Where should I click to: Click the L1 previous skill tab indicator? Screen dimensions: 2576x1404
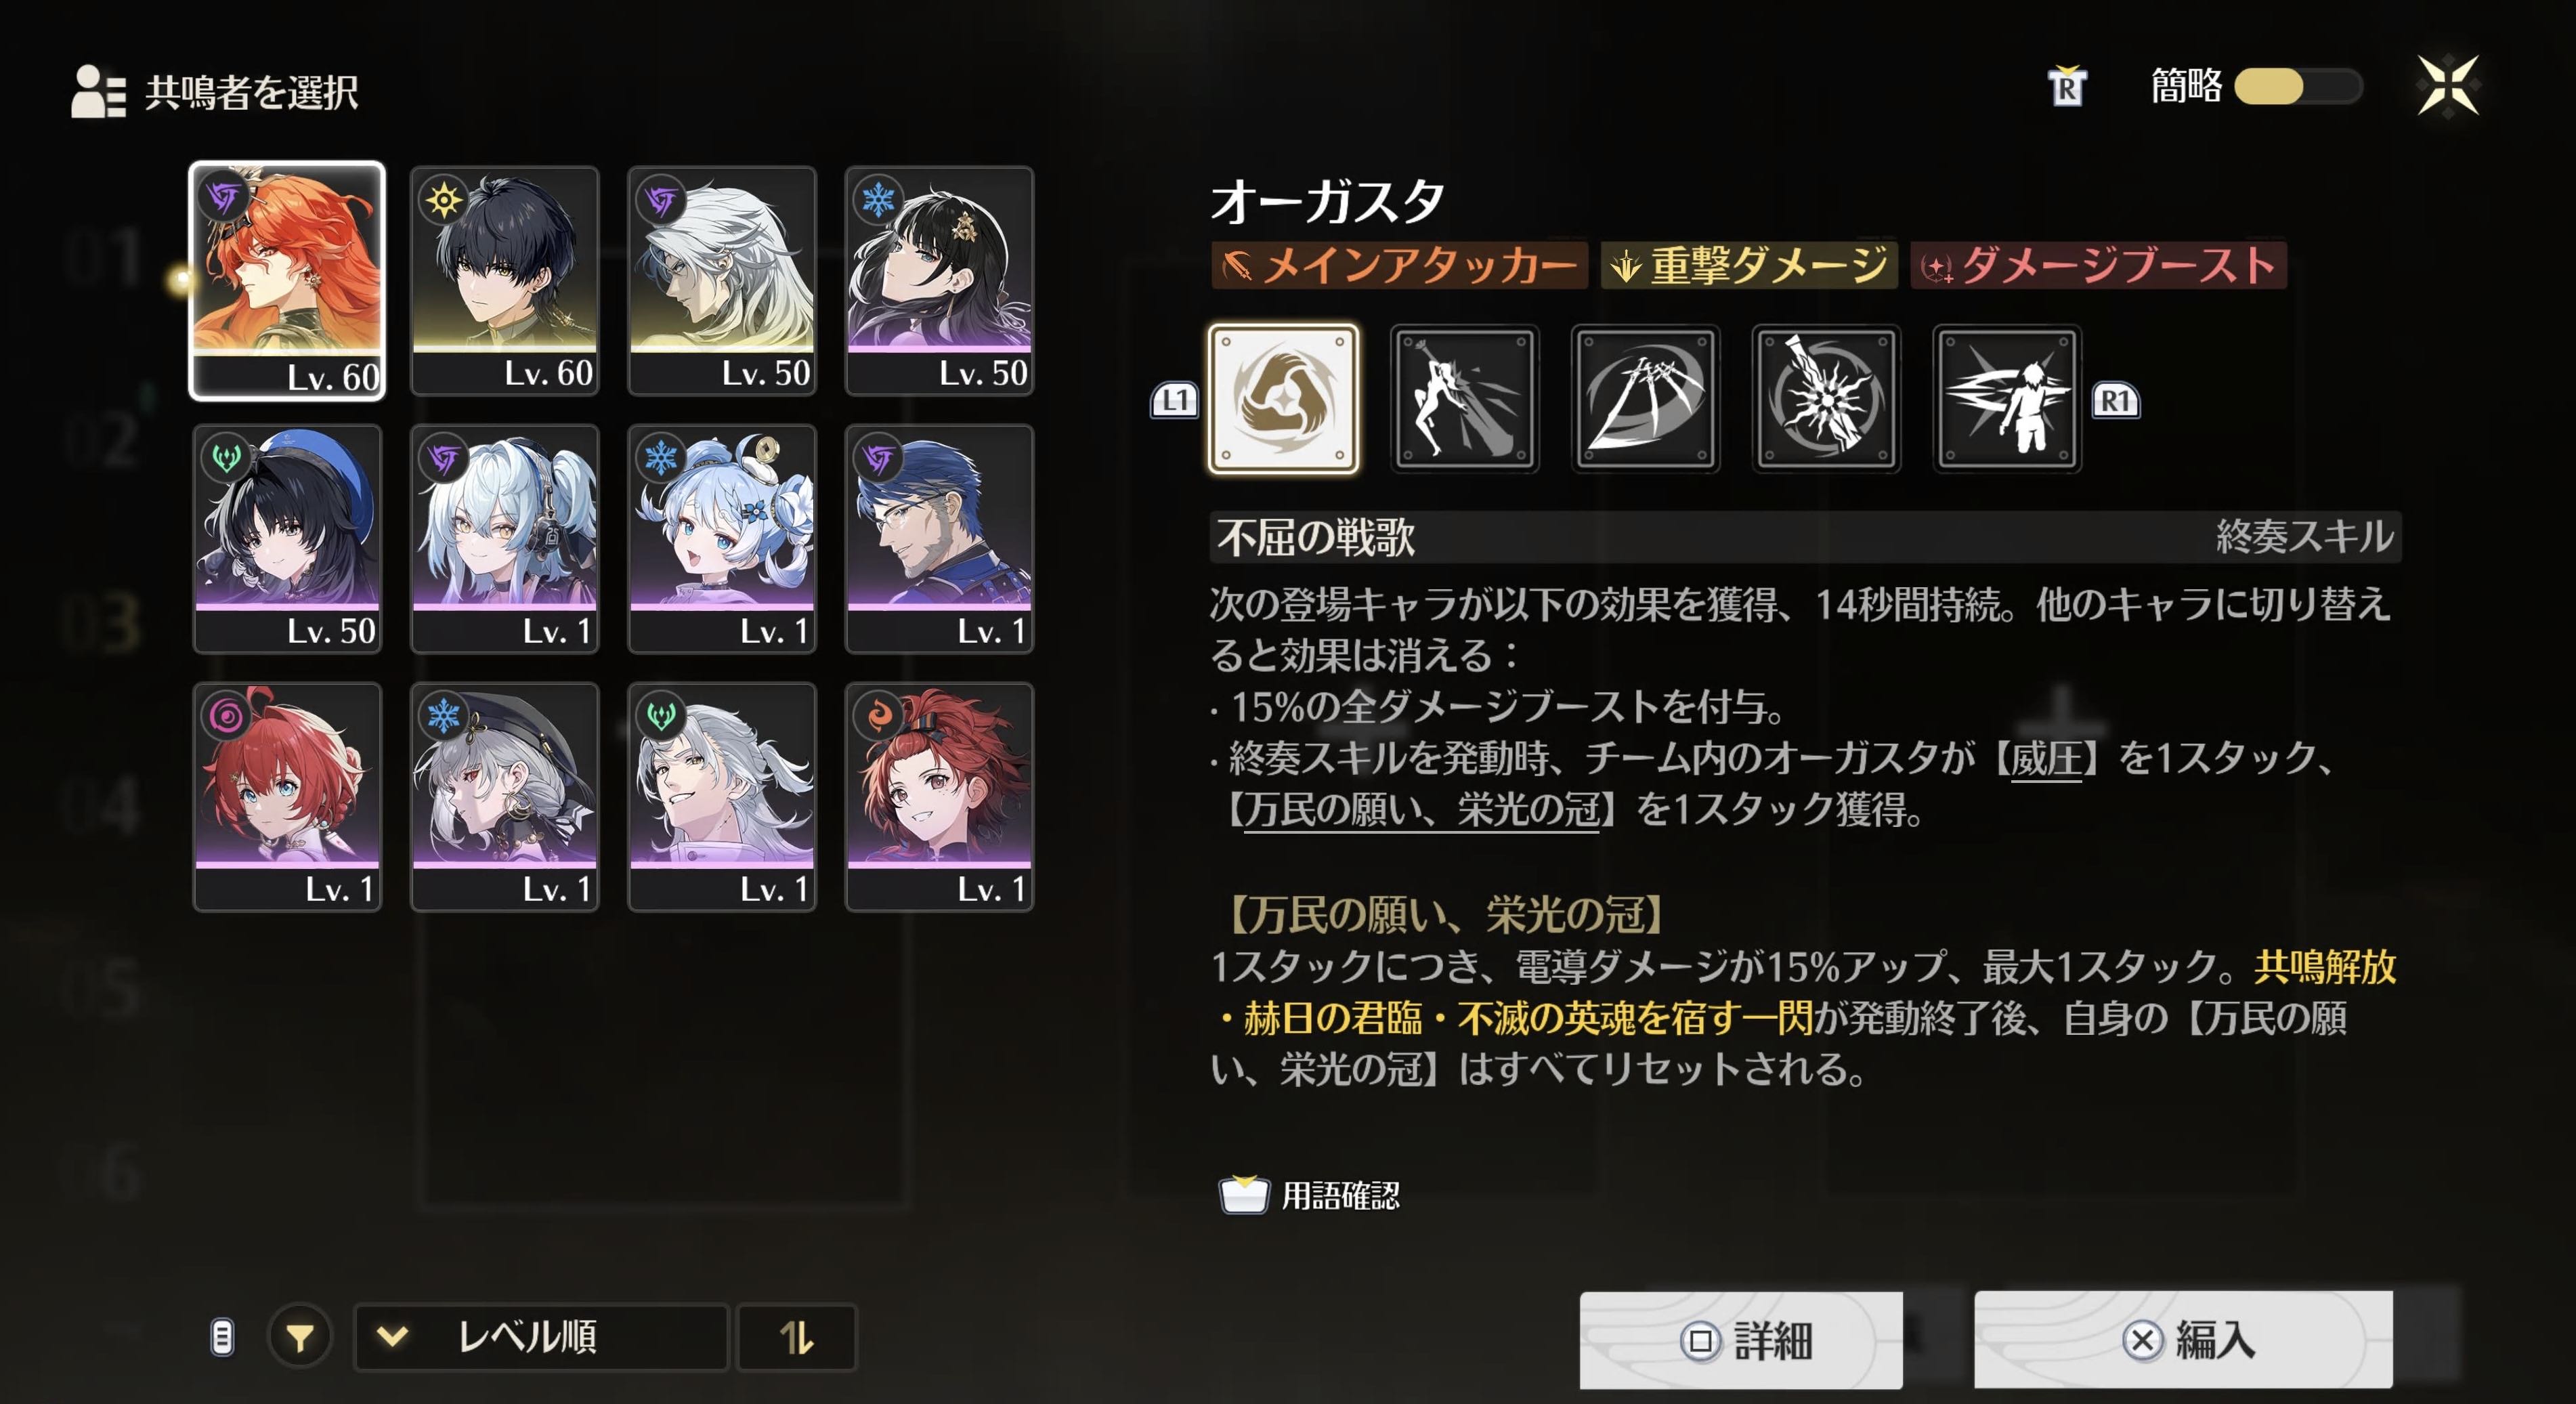(x=1174, y=400)
